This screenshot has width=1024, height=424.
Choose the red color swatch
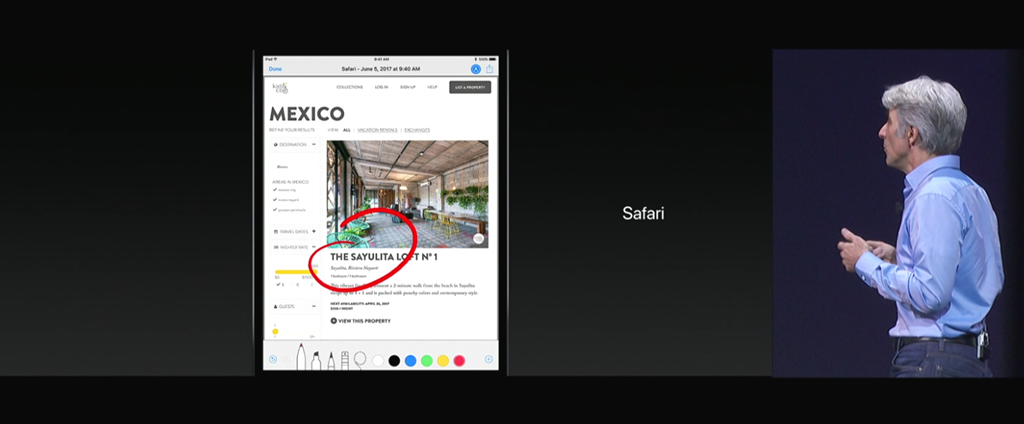click(460, 360)
